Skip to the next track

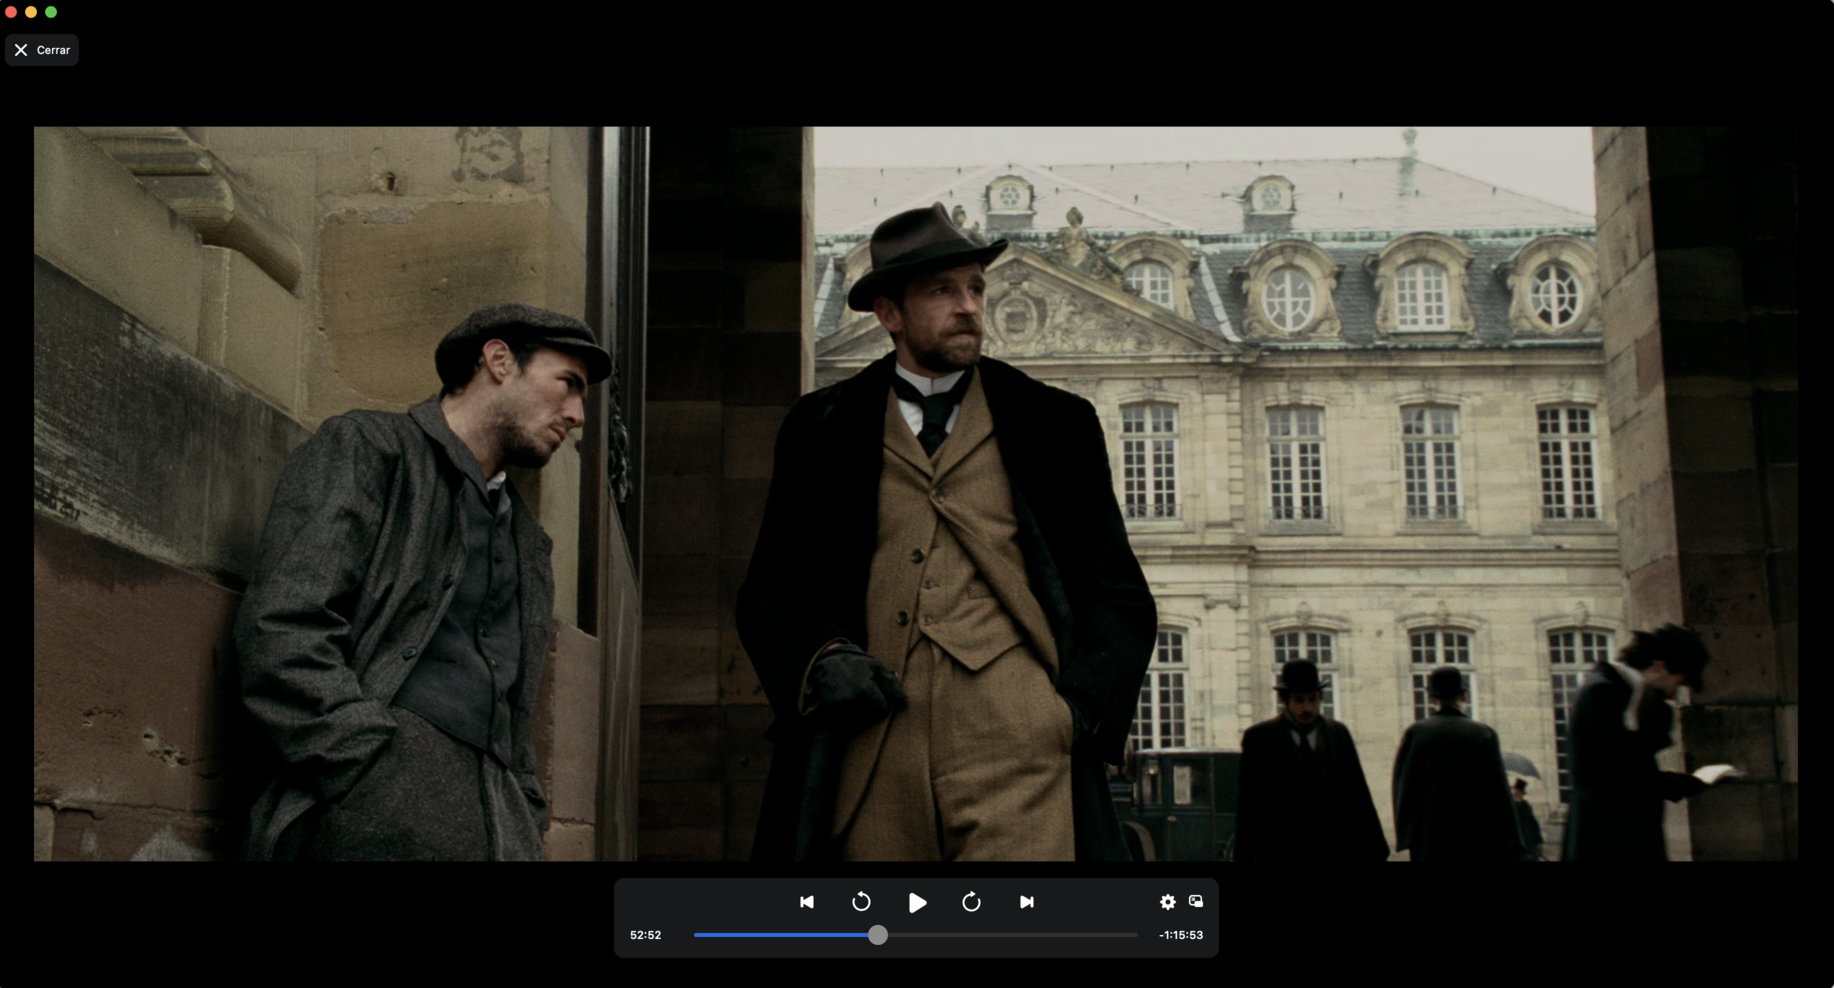point(1026,902)
